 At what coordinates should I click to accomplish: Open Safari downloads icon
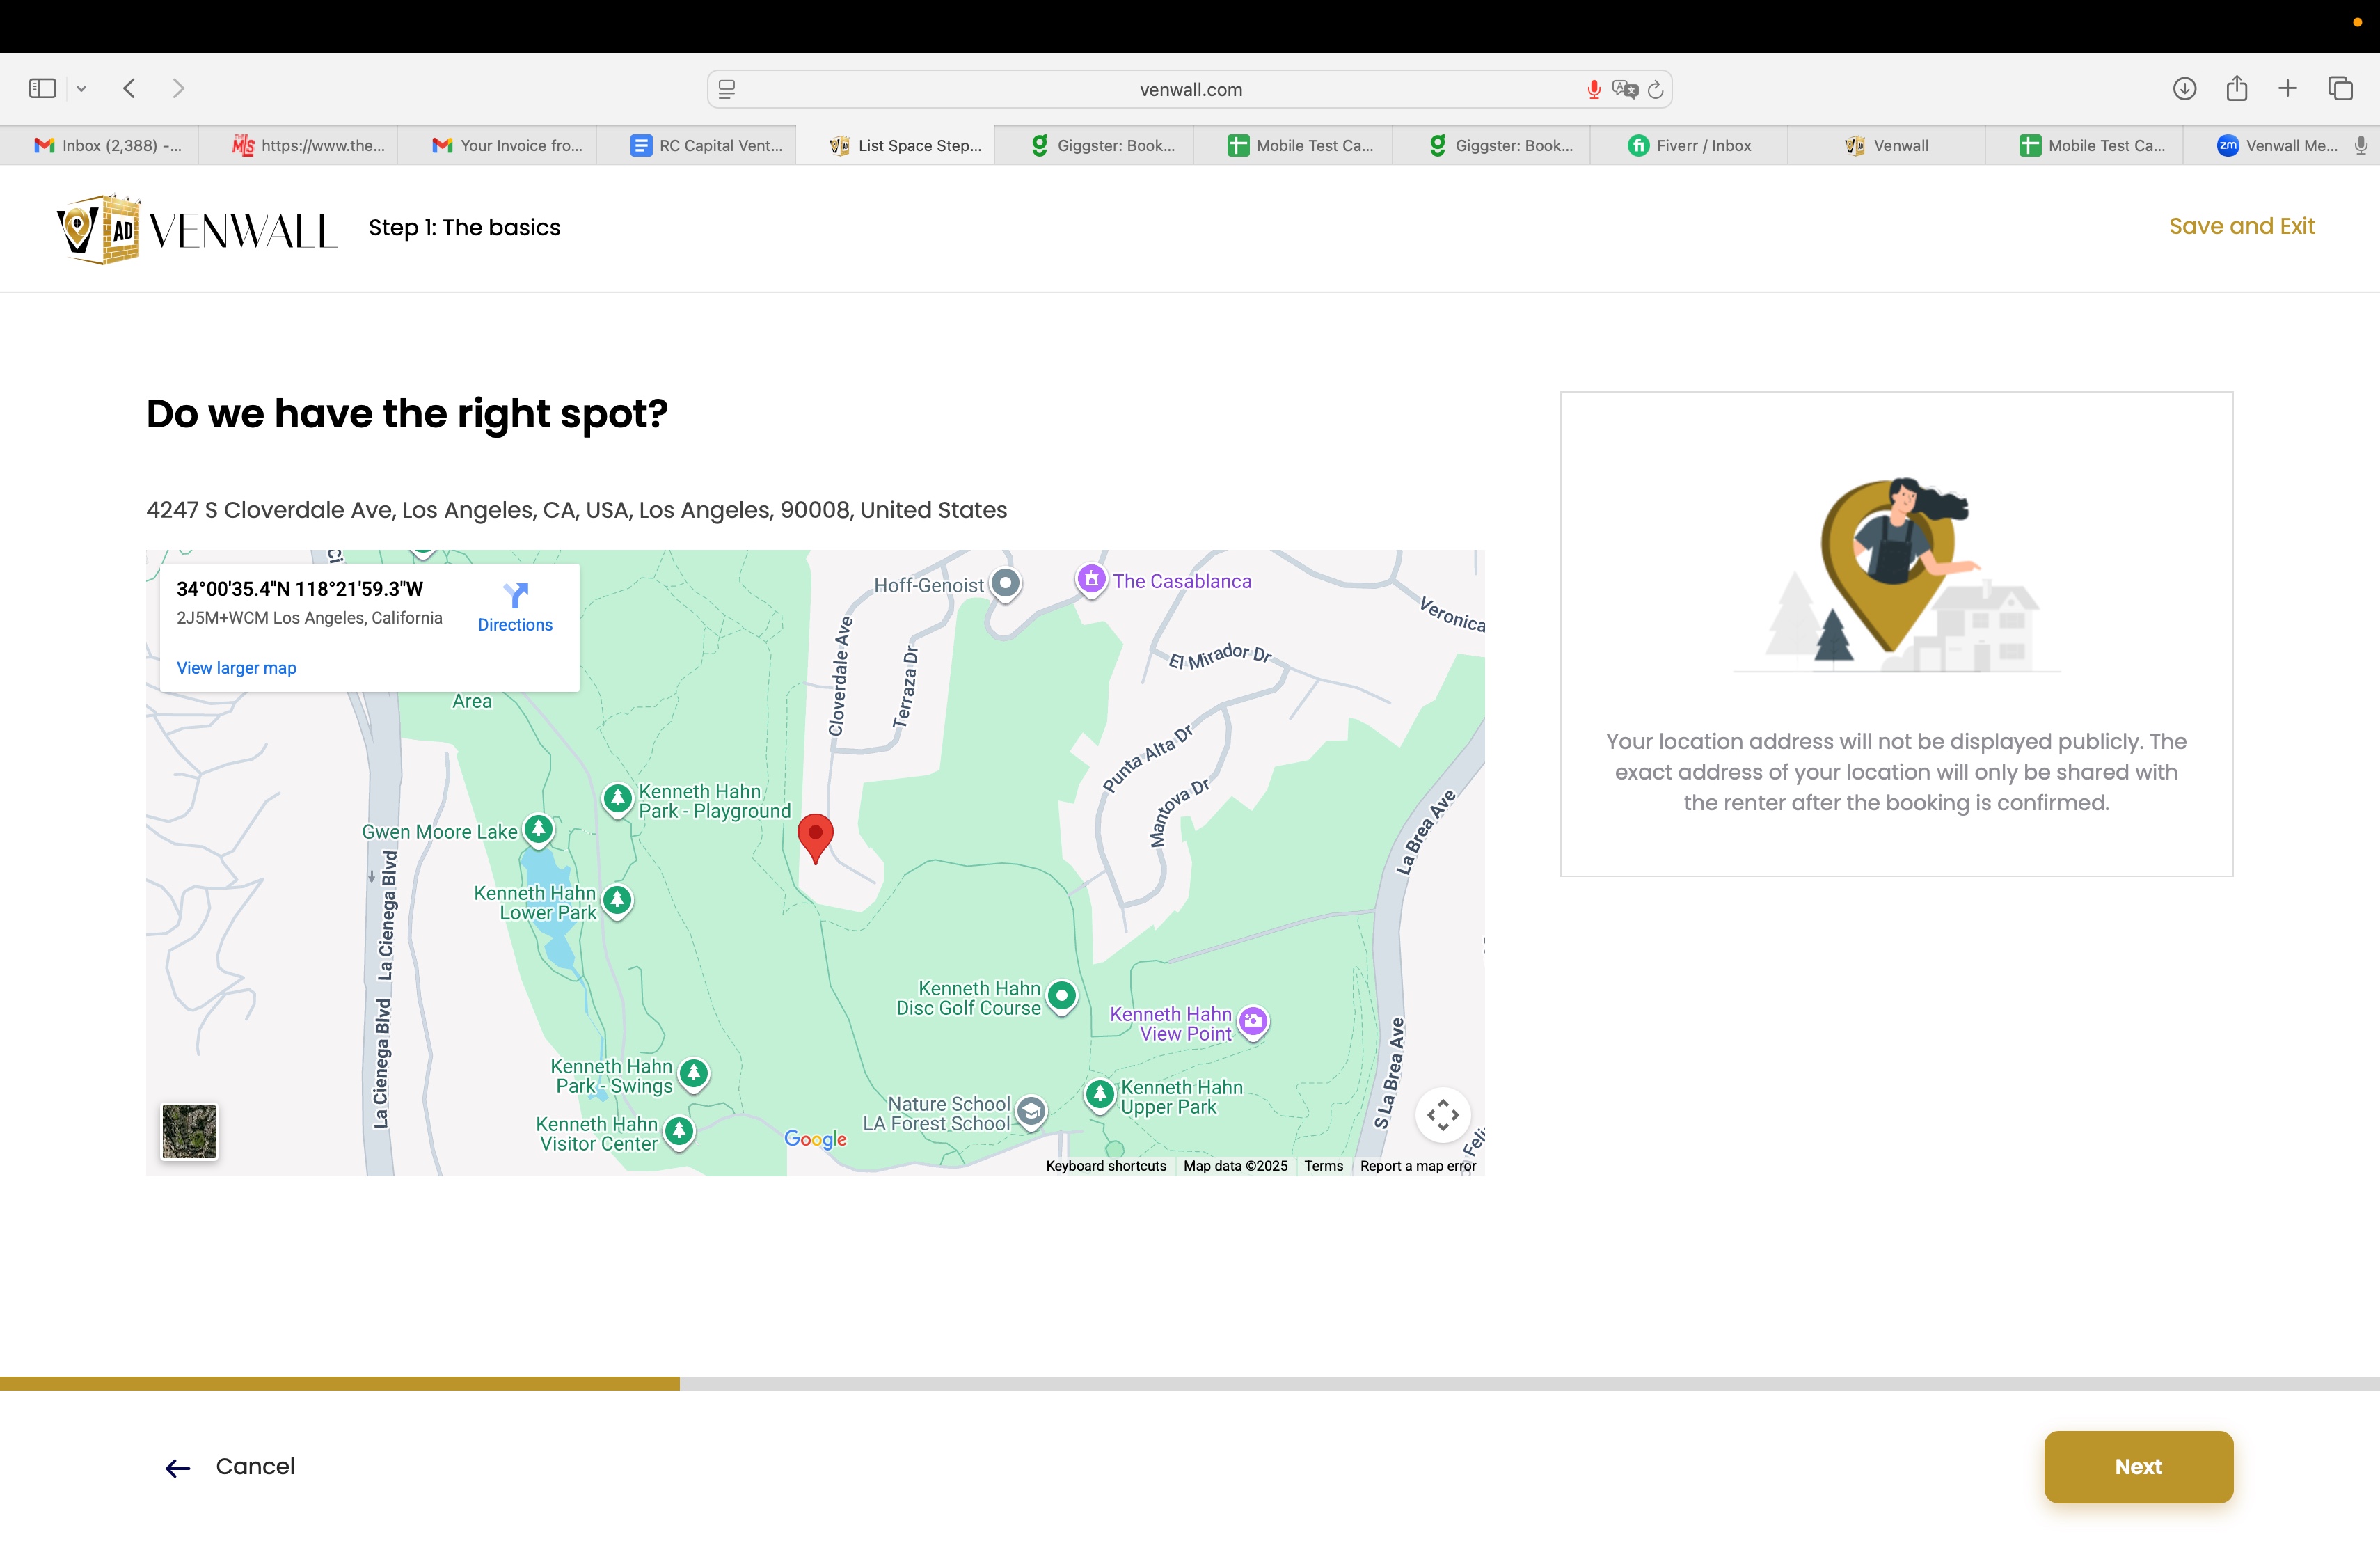click(x=2184, y=89)
